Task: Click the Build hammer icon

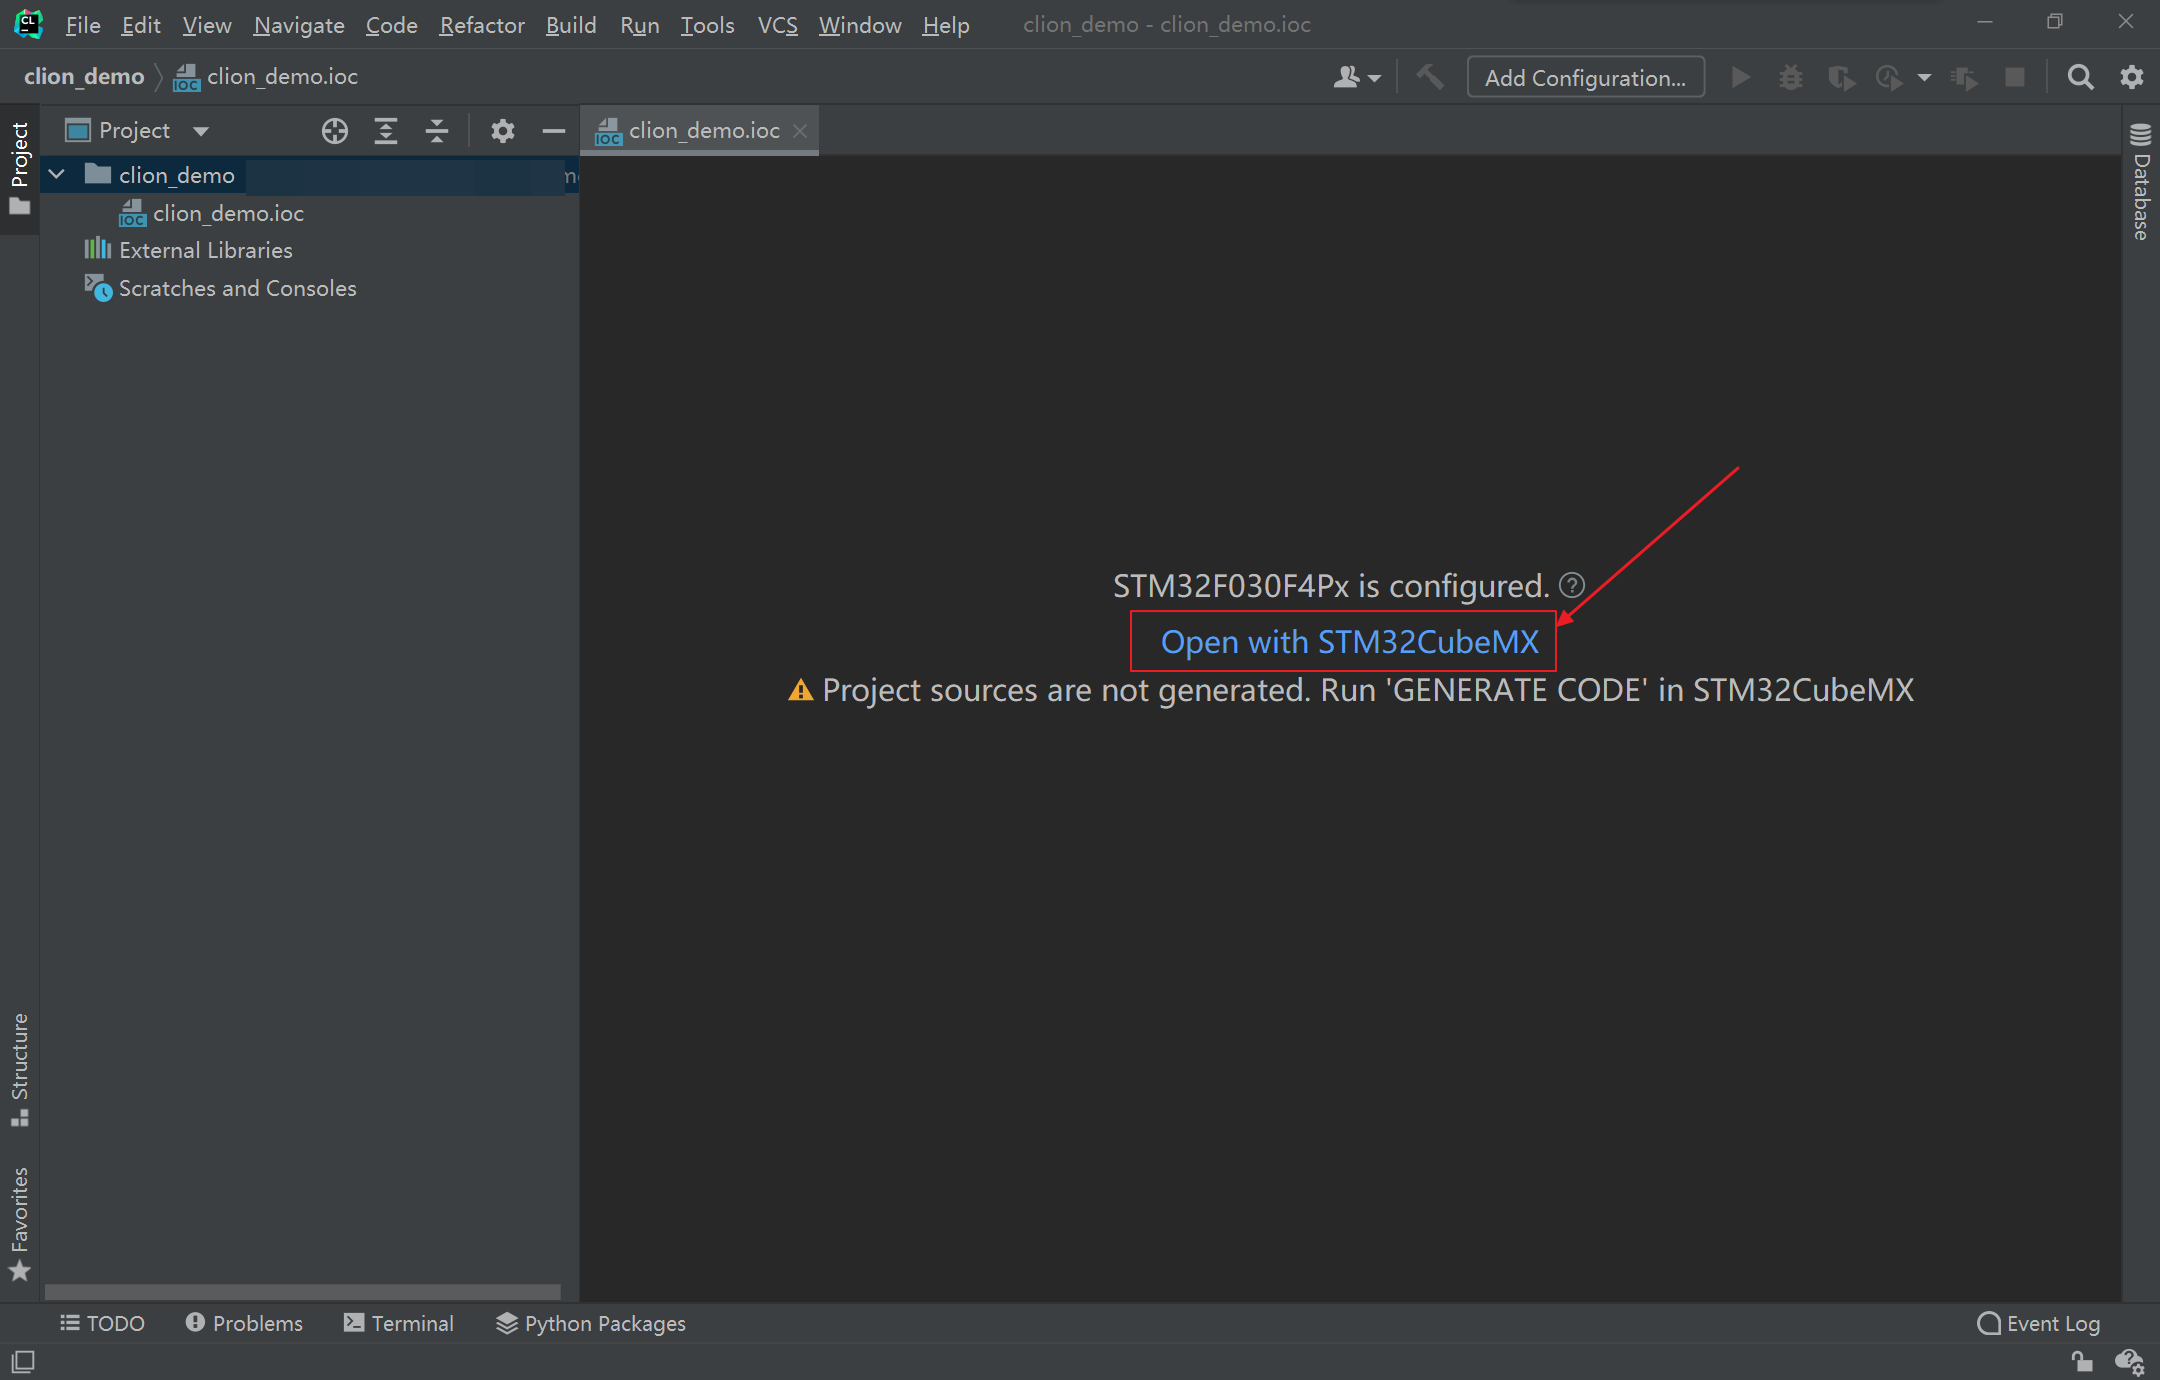Action: tap(1430, 77)
